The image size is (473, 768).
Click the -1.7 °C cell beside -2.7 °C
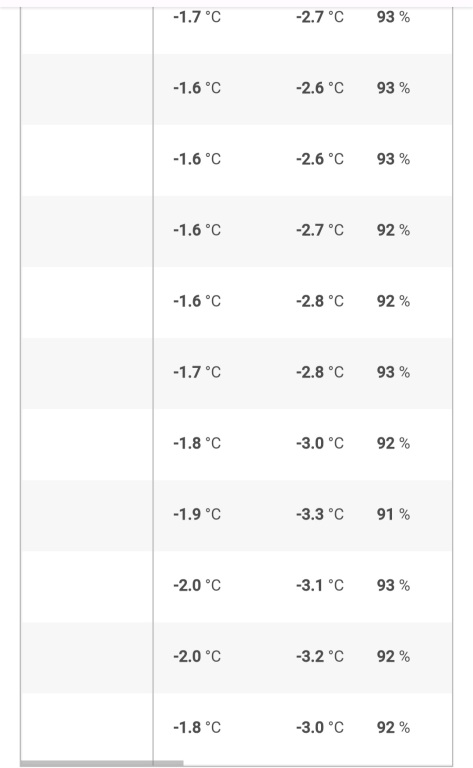[197, 17]
